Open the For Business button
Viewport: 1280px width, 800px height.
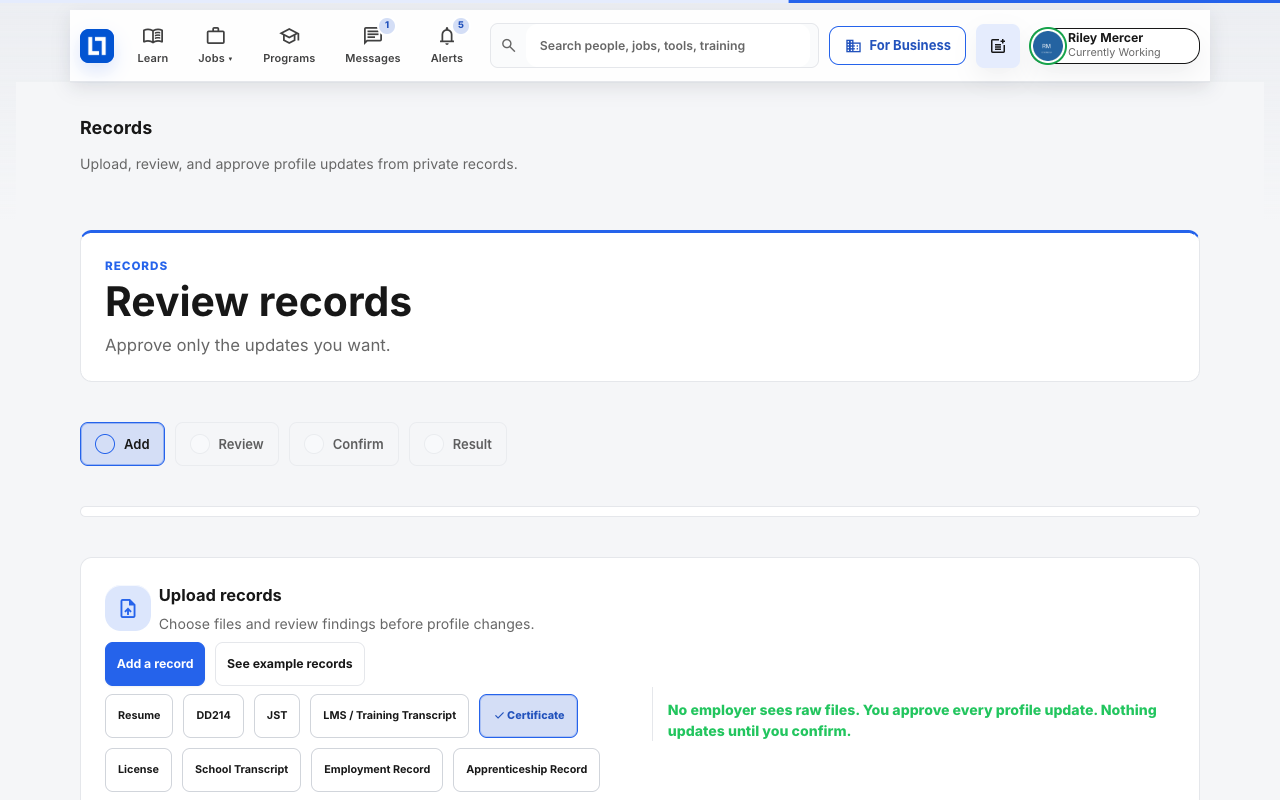pyautogui.click(x=897, y=46)
